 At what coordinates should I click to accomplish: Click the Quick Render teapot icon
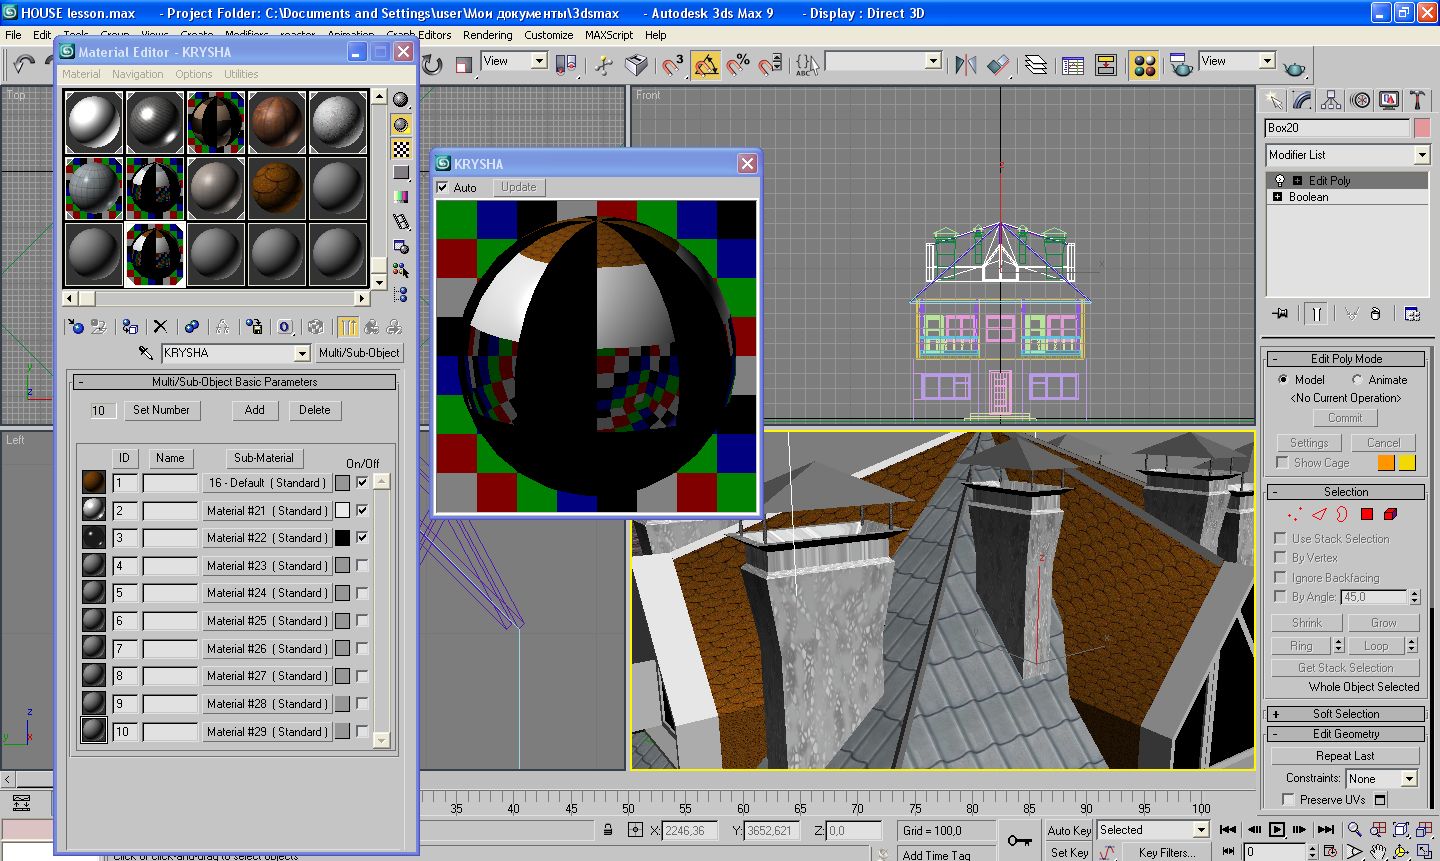[x=1295, y=66]
